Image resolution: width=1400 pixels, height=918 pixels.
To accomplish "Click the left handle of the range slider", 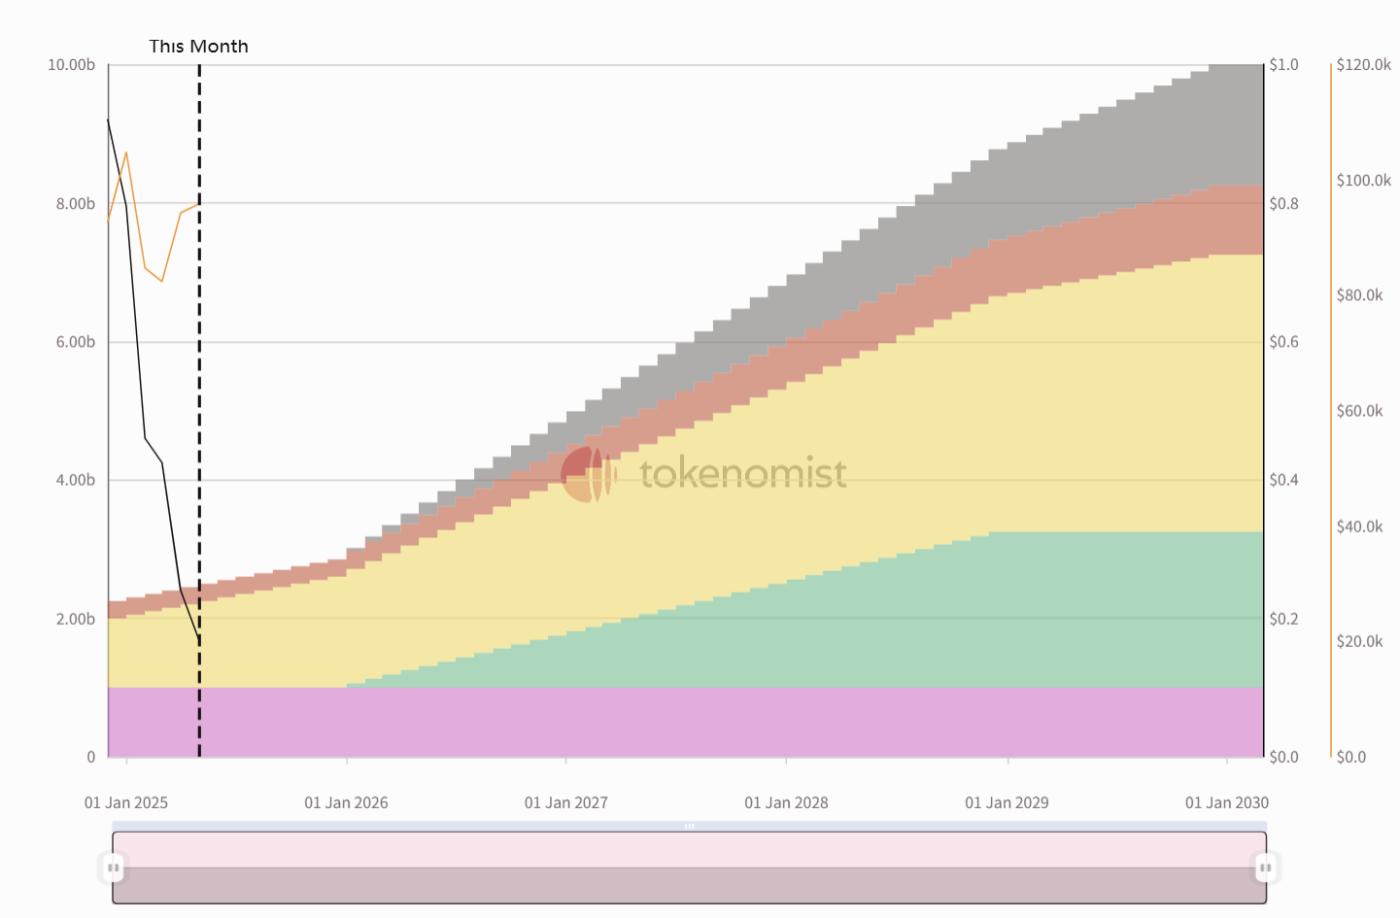I will (113, 867).
